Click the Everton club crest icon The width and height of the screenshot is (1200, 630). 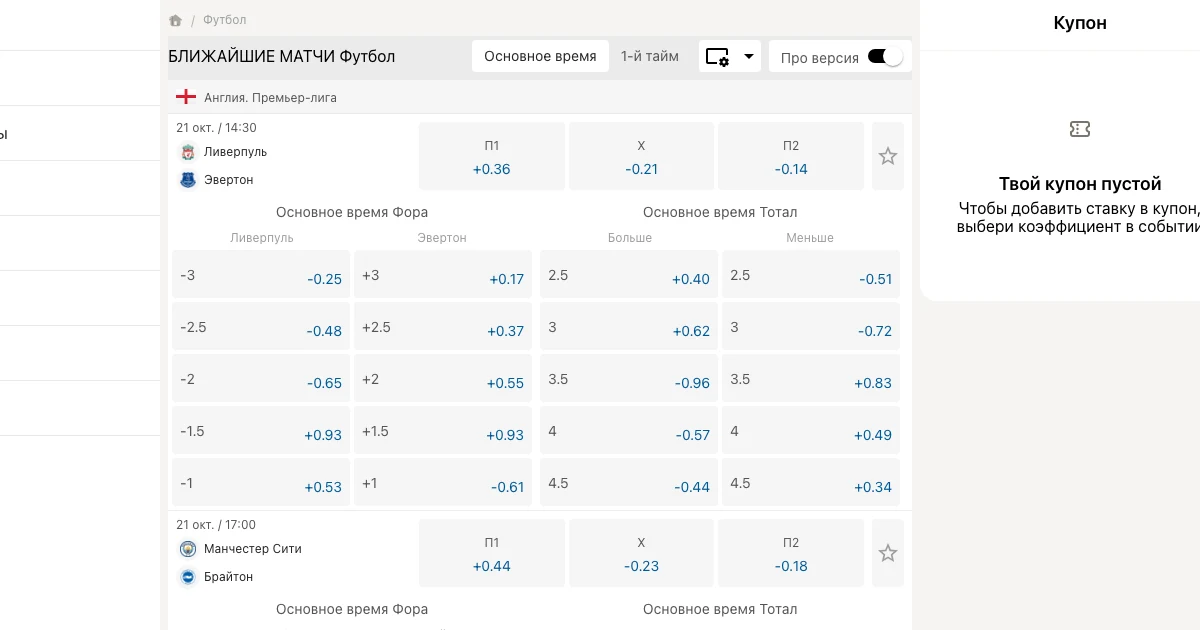click(188, 180)
